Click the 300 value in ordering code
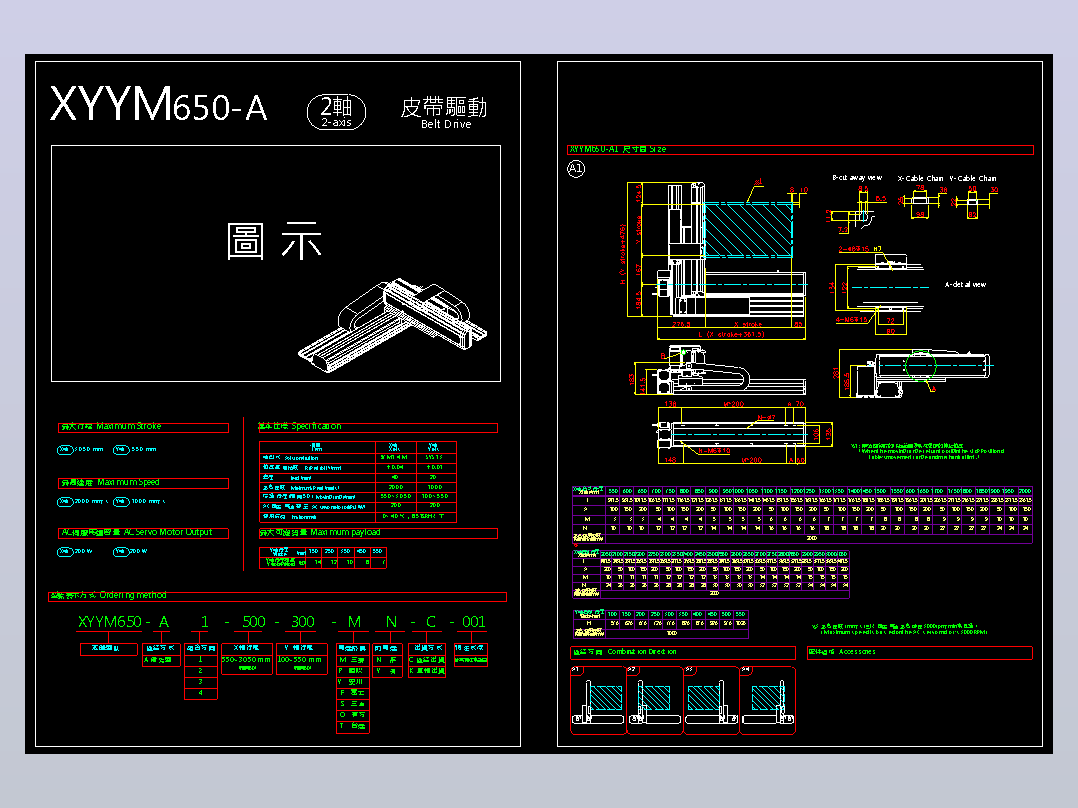The width and height of the screenshot is (1078, 808). point(302,622)
